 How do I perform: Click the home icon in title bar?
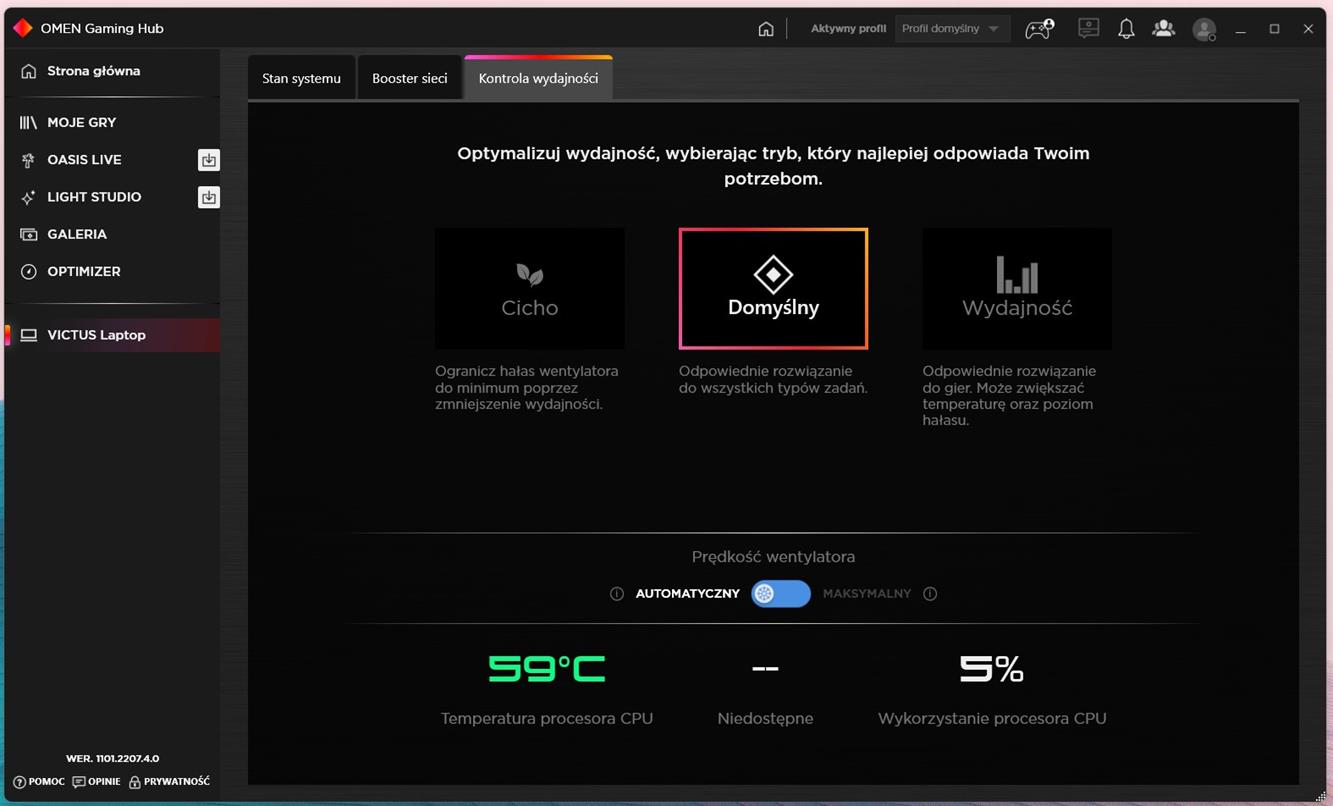[766, 29]
